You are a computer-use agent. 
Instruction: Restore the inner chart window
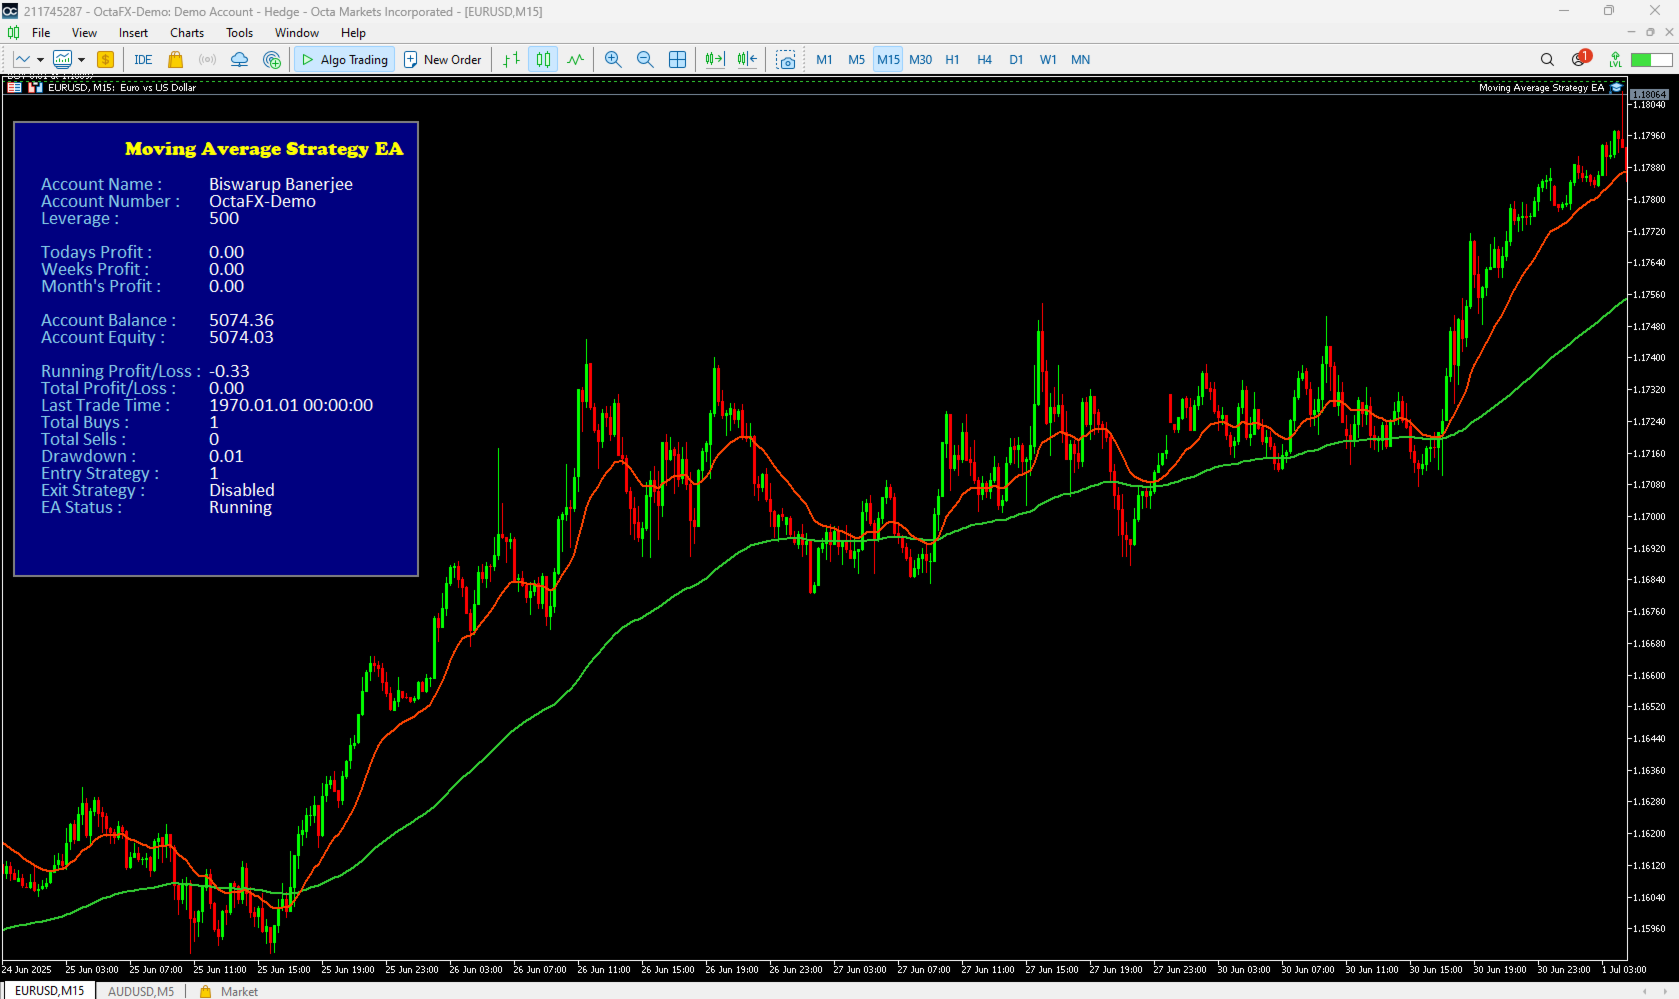(x=1650, y=33)
